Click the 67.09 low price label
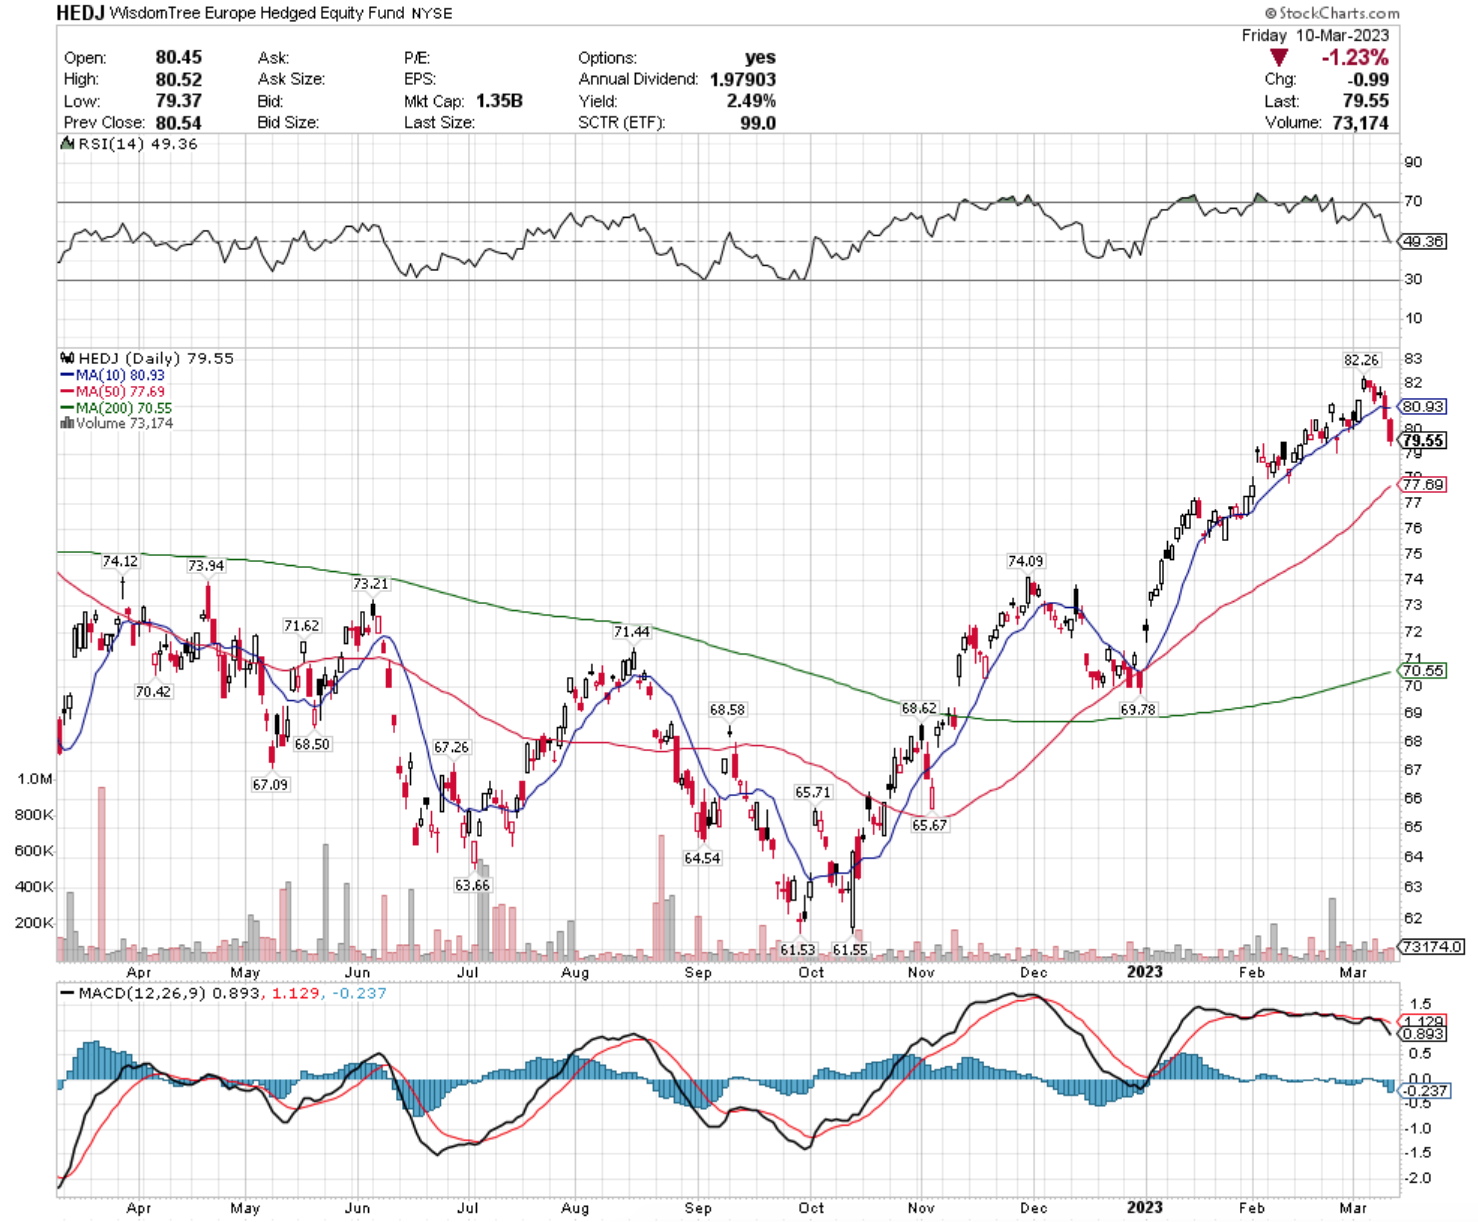The width and height of the screenshot is (1478, 1222). pyautogui.click(x=270, y=785)
